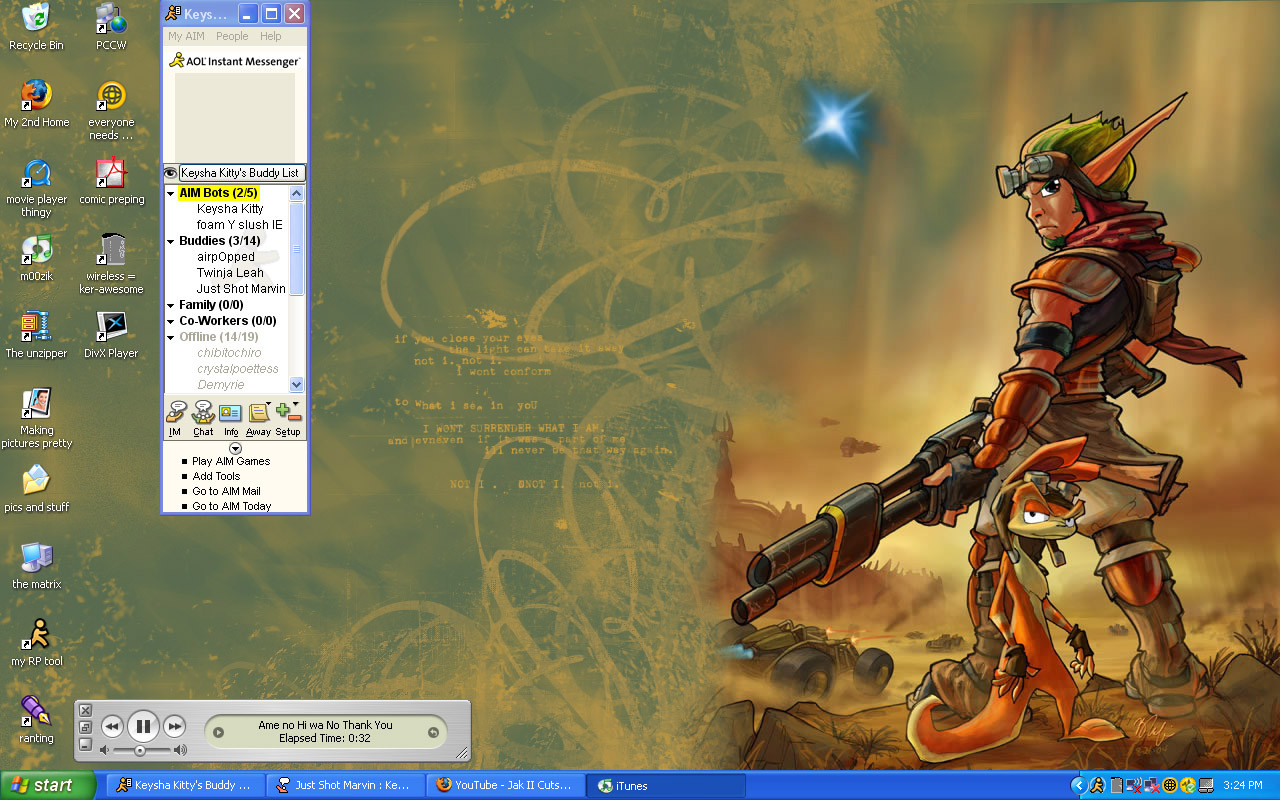
Task: Click the iTunes display left arrow button
Action: coord(219,732)
